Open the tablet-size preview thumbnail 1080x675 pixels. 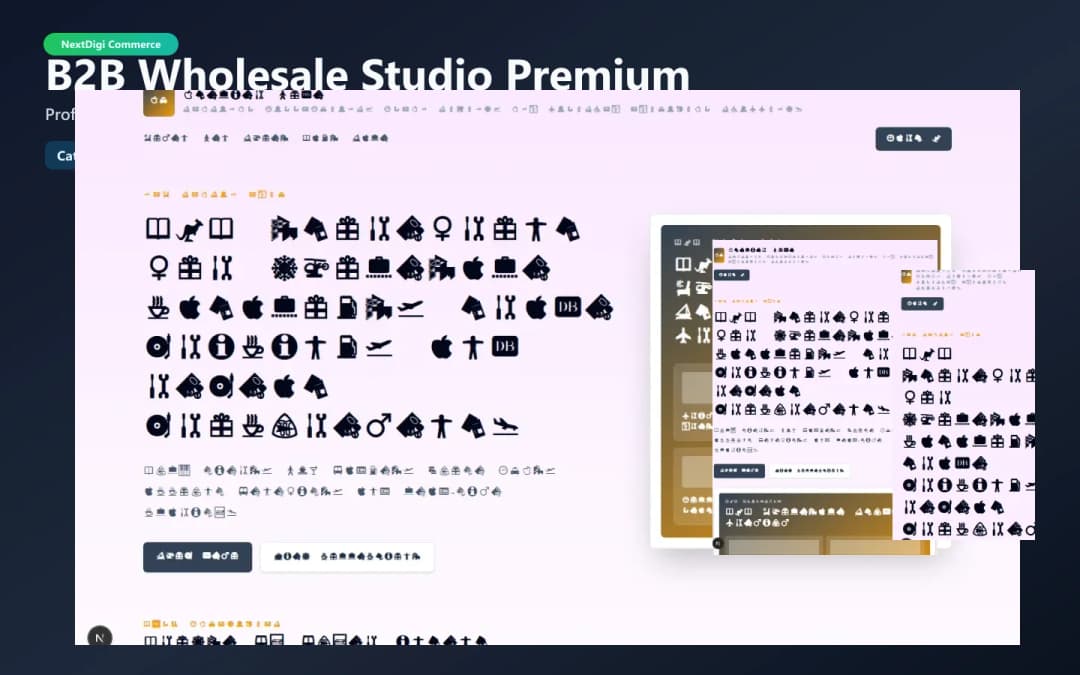tap(803, 397)
